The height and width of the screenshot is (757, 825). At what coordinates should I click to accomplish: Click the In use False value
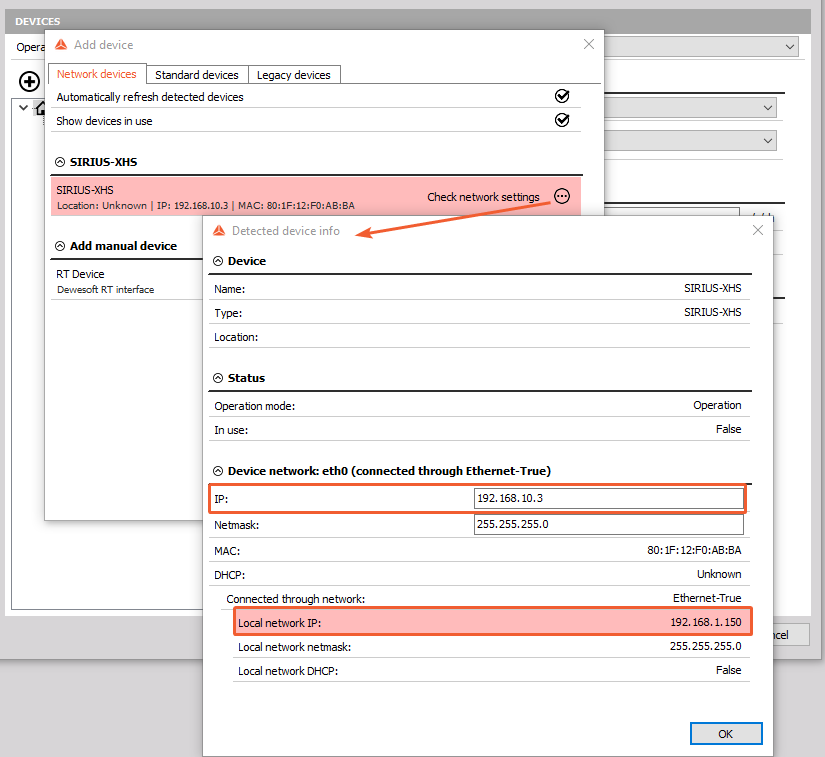coord(728,429)
